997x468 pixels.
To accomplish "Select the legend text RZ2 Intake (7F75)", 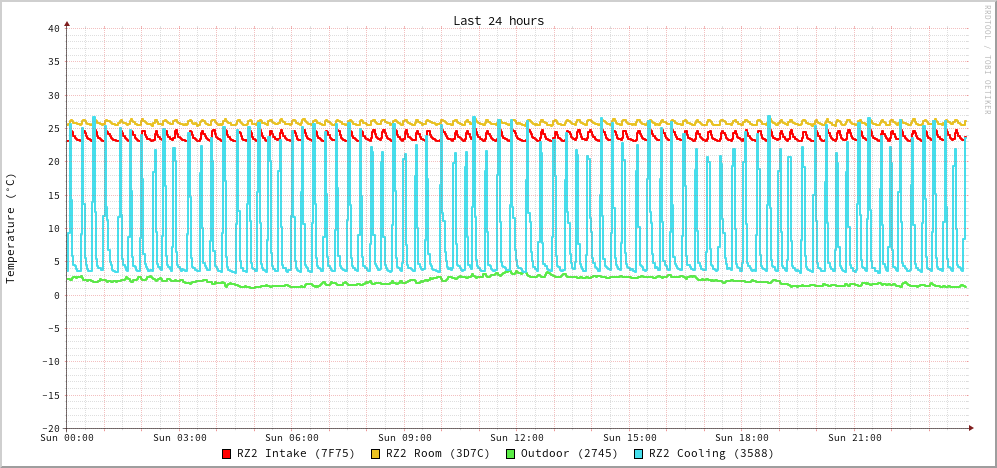I will pos(296,454).
